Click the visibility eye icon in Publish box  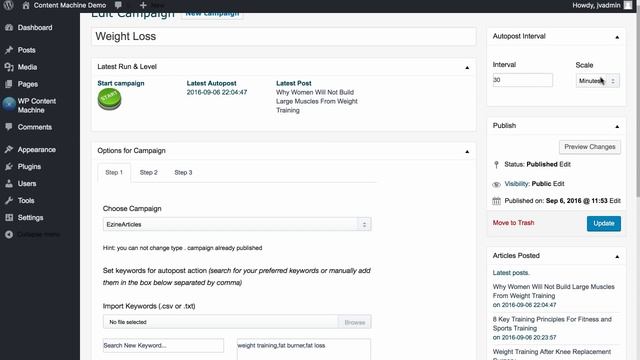496,184
